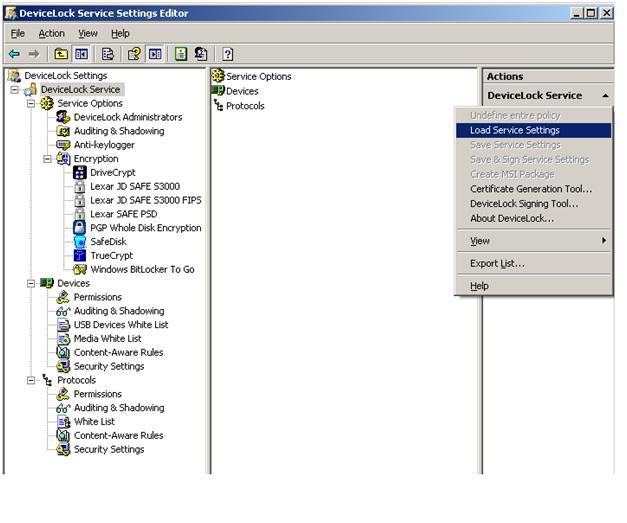Click the Back arrow toolbar icon
Image resolution: width=627 pixels, height=523 pixels.
tap(14, 54)
